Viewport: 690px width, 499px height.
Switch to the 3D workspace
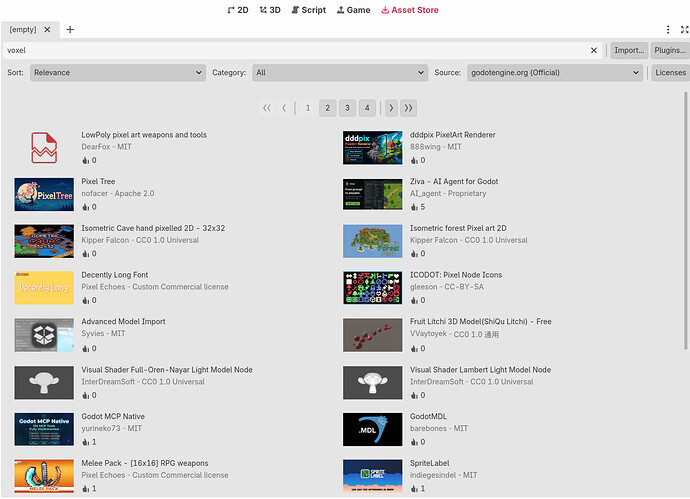(x=270, y=10)
